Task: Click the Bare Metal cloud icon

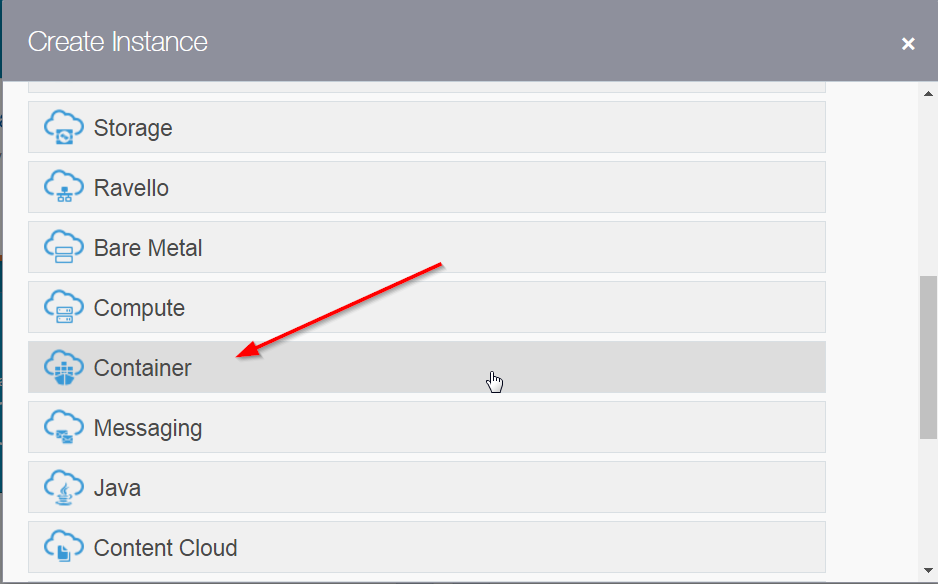Action: (64, 248)
